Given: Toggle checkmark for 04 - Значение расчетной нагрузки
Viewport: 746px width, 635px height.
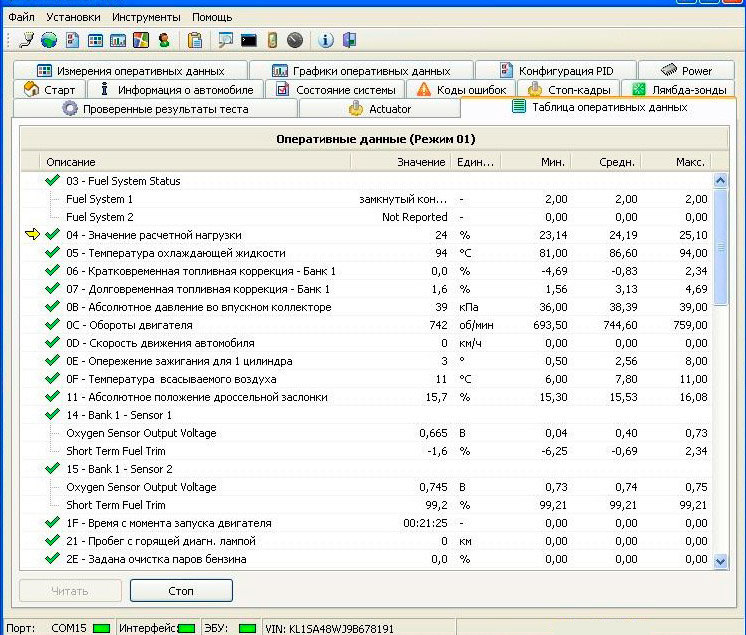Looking at the screenshot, I should coord(52,234).
